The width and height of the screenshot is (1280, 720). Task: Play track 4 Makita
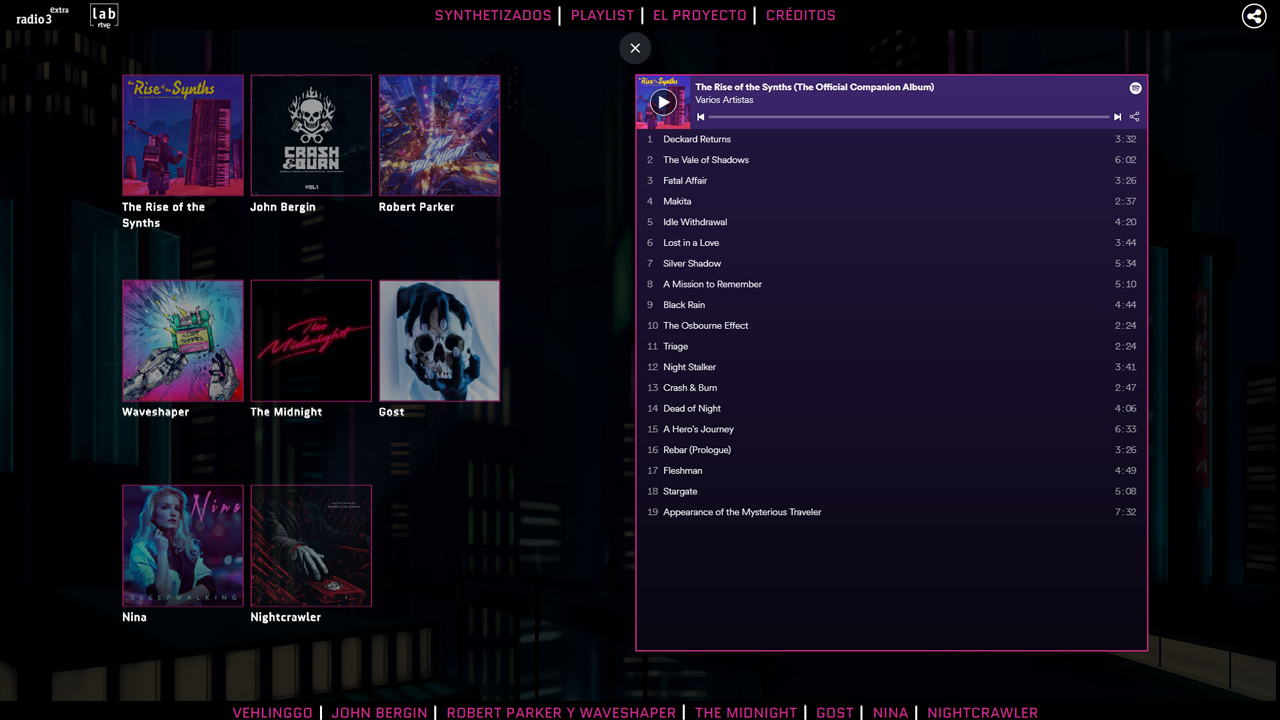(x=892, y=201)
